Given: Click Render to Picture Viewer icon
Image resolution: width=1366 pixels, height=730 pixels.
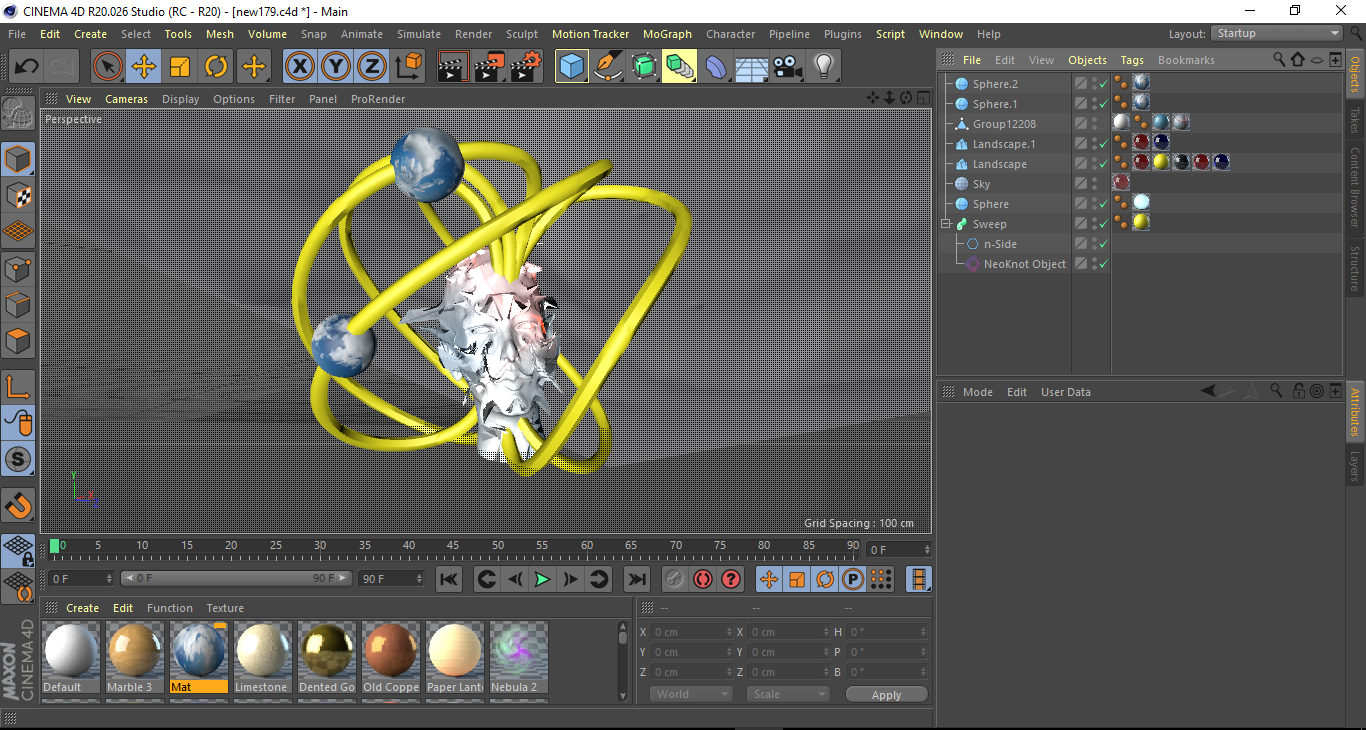Looking at the screenshot, I should 489,67.
